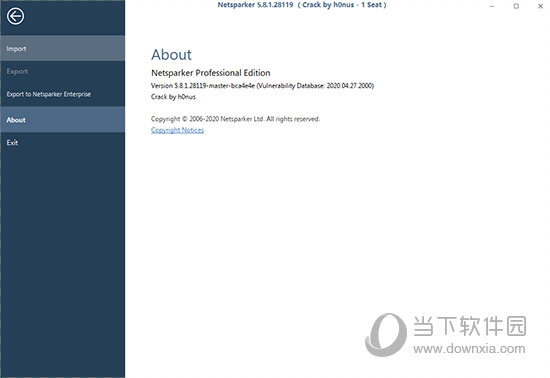This screenshot has width=550, height=378.
Task: Open the Import menu item
Action: click(x=62, y=48)
